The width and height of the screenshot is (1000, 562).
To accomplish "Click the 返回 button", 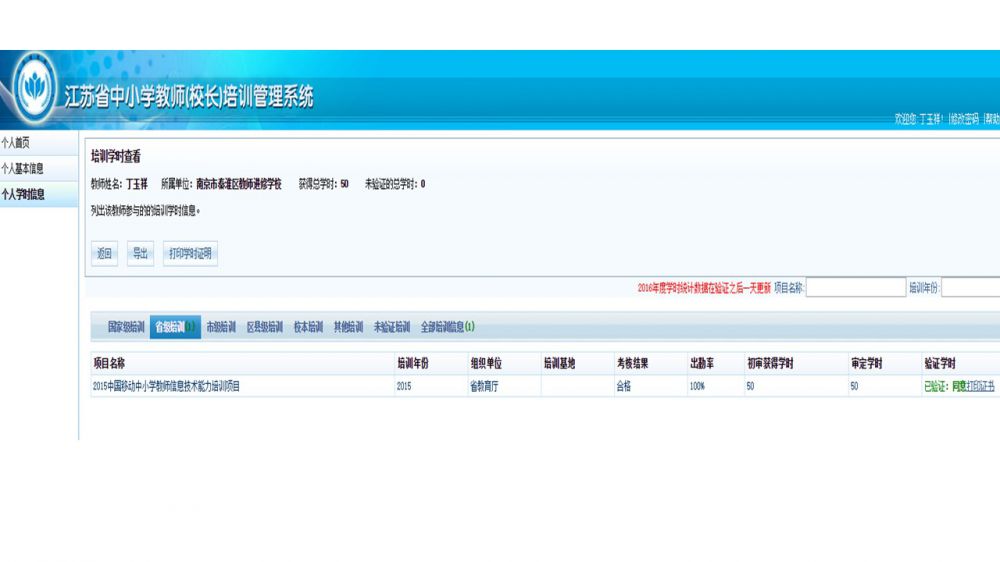I will [x=104, y=254].
